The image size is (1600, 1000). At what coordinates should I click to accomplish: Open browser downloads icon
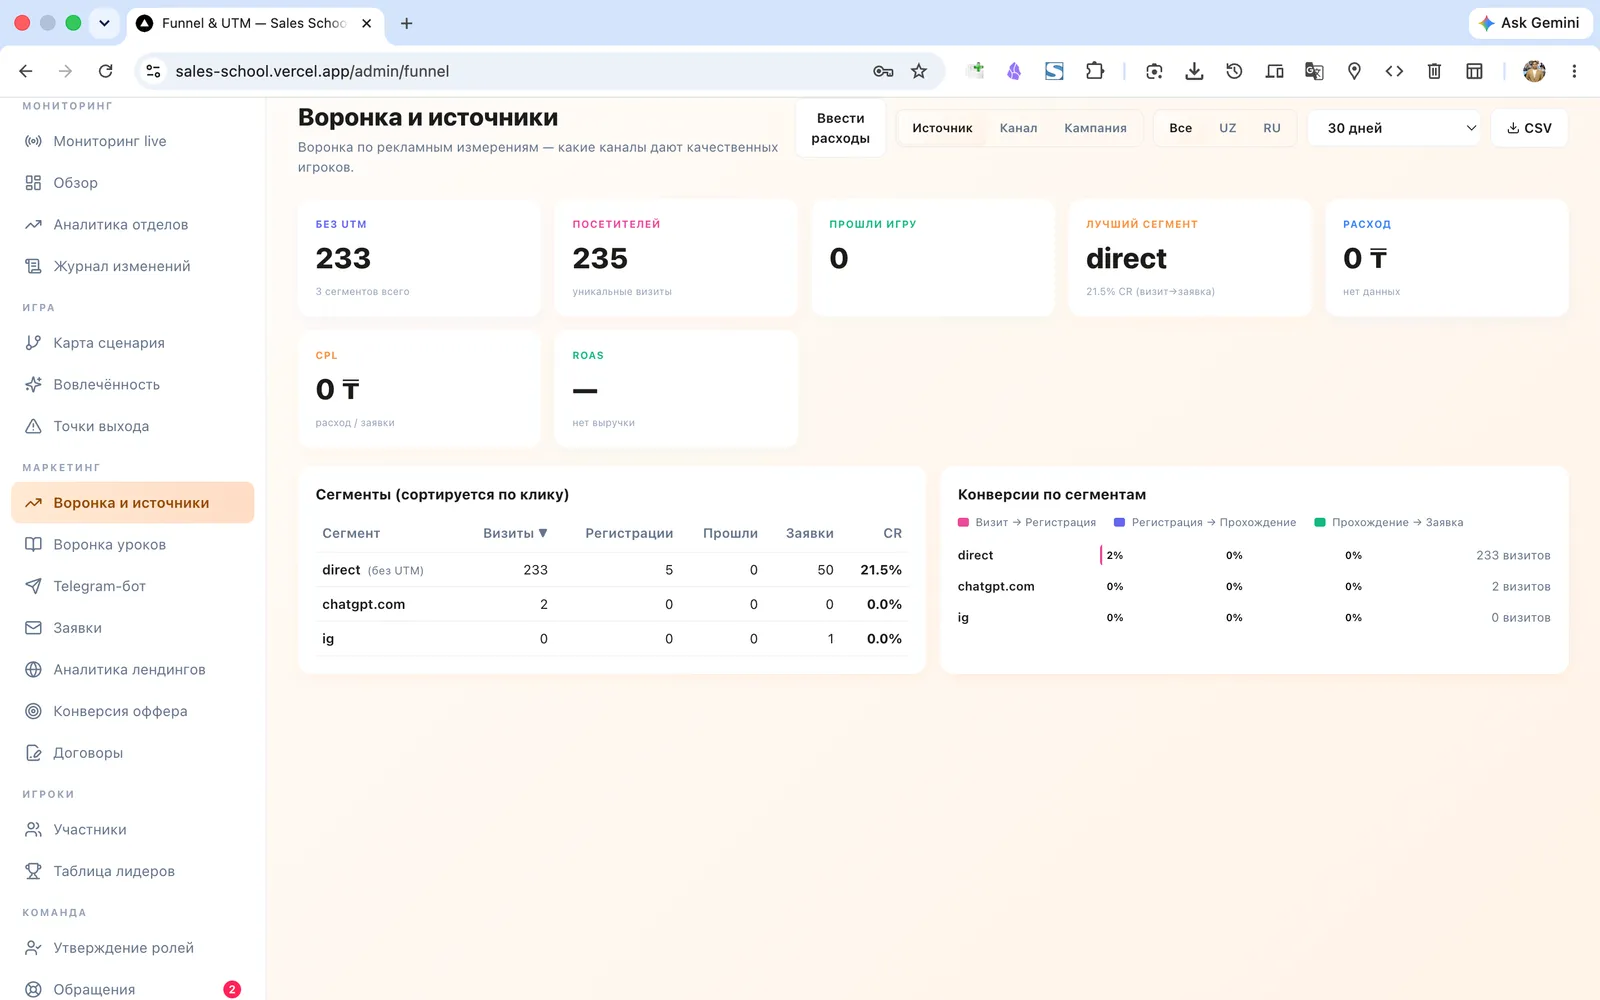coord(1194,71)
